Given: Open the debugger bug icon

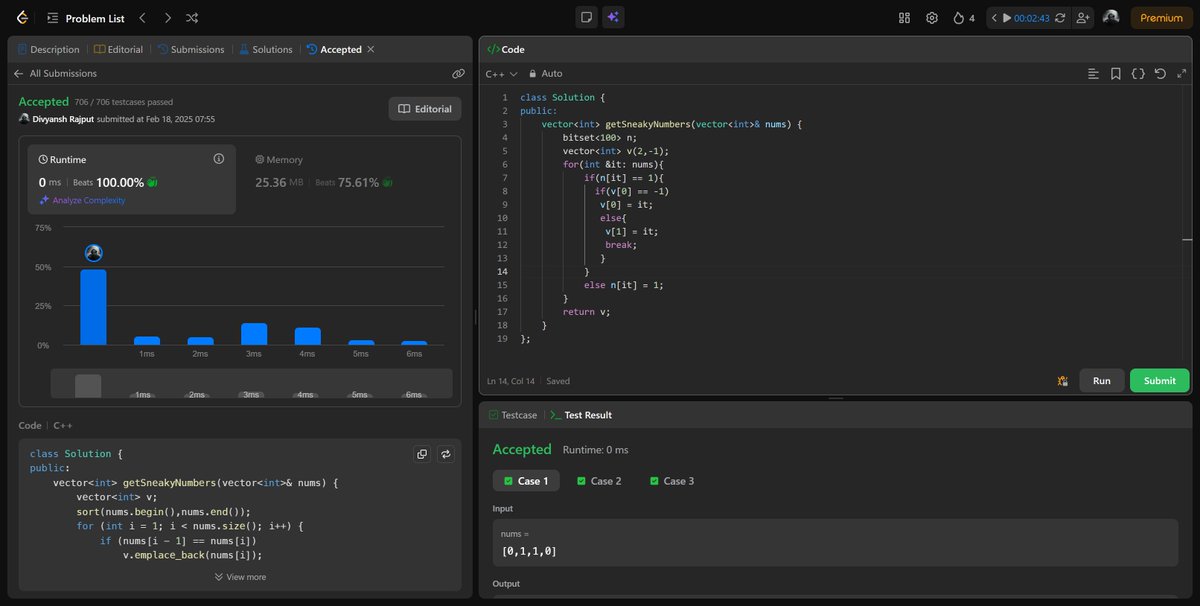Looking at the screenshot, I should [x=1062, y=381].
